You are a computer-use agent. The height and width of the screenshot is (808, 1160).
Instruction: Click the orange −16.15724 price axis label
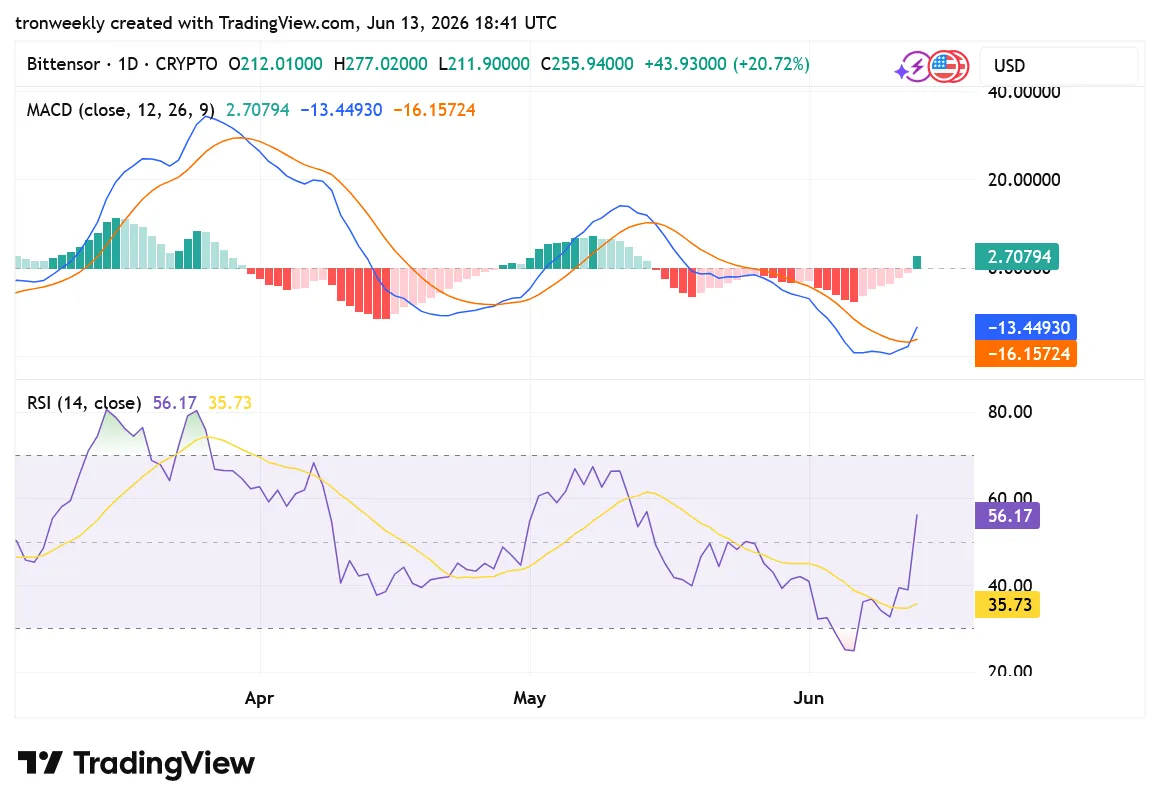click(x=1026, y=354)
